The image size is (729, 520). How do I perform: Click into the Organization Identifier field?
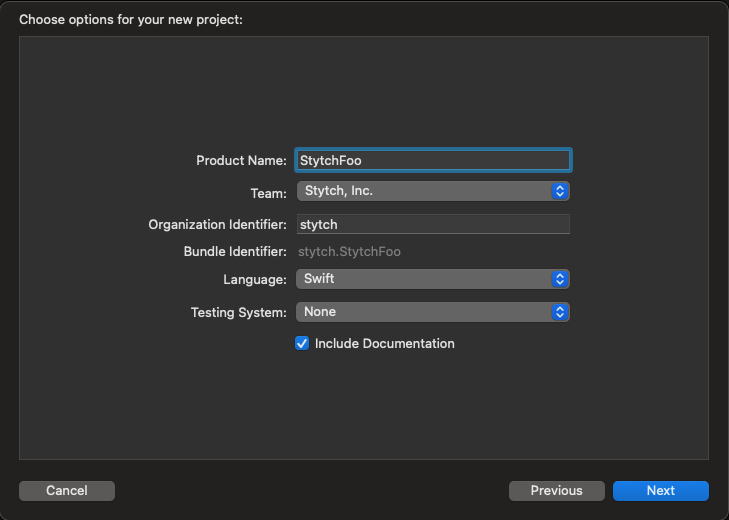(x=432, y=224)
